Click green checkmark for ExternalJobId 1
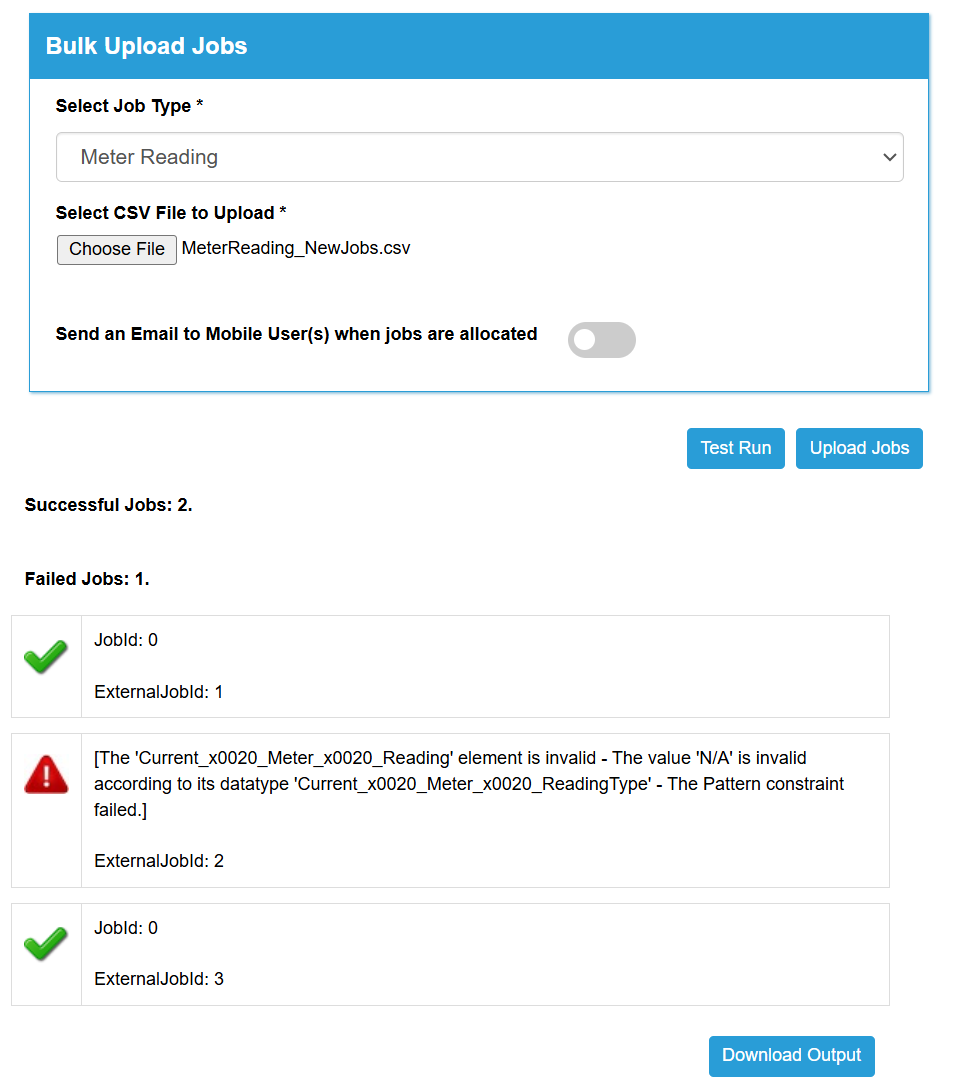Screen dimensions: 958x1081 point(45,656)
